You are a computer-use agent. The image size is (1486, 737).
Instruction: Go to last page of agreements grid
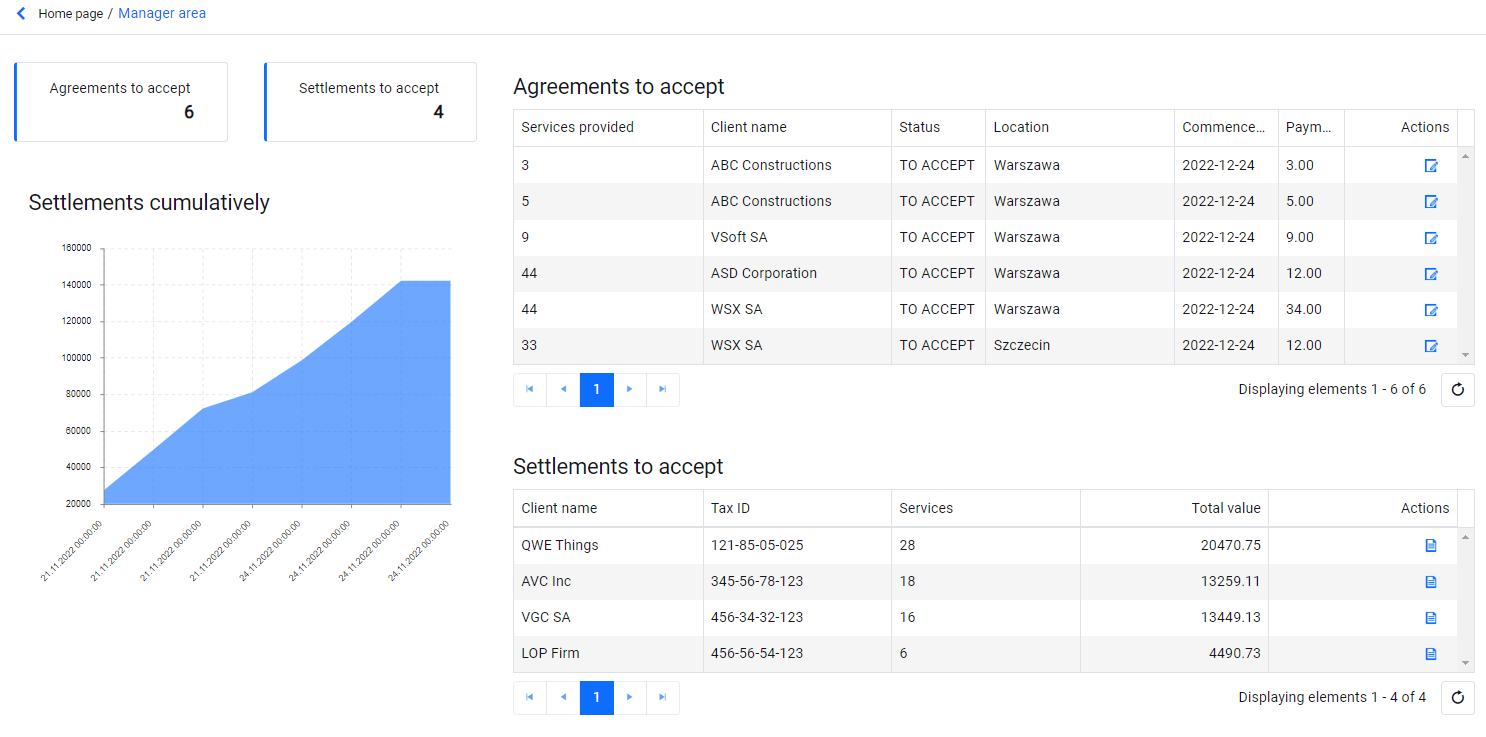tap(662, 390)
